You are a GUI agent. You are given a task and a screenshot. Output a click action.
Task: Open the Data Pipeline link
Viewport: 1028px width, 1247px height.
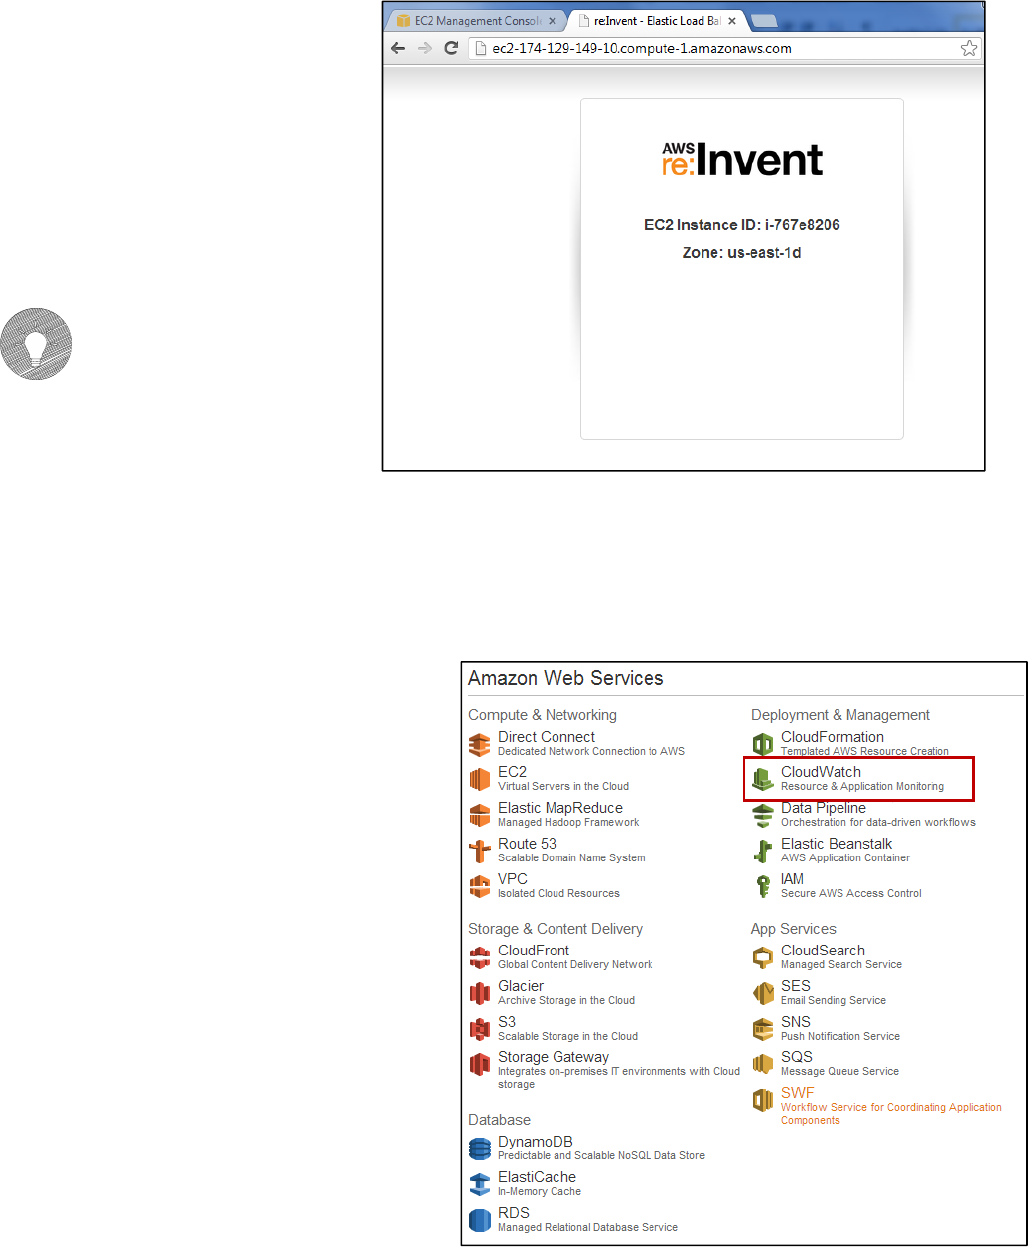(x=823, y=808)
